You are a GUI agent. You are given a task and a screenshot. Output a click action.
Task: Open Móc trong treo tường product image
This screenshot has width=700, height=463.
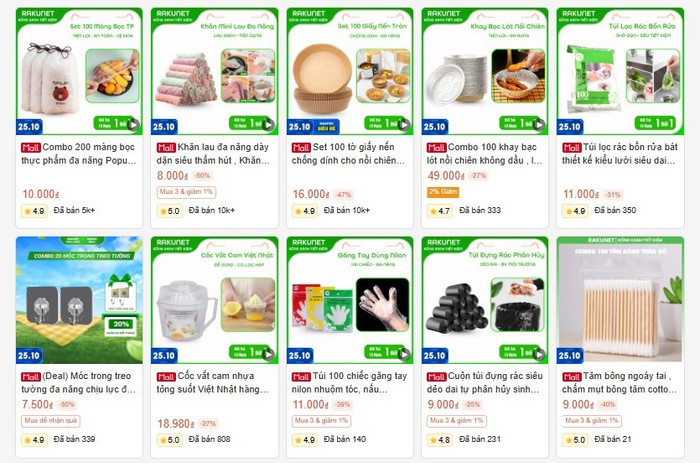79,300
